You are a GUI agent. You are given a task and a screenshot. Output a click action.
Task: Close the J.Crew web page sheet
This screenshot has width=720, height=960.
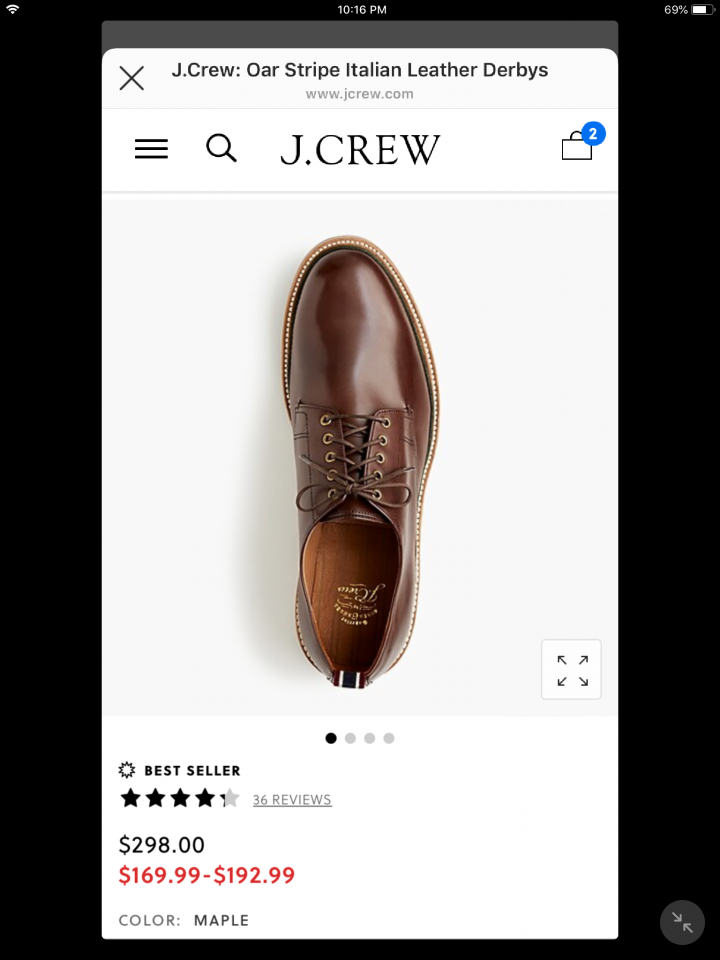coord(132,78)
